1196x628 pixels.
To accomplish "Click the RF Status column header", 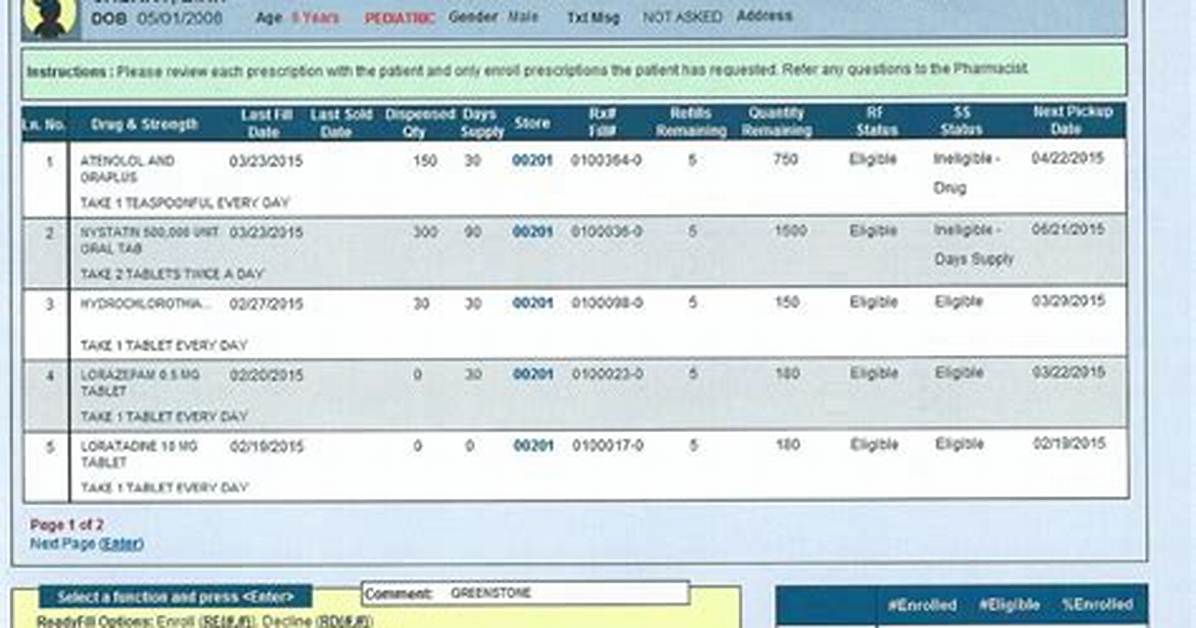I will tap(876, 121).
